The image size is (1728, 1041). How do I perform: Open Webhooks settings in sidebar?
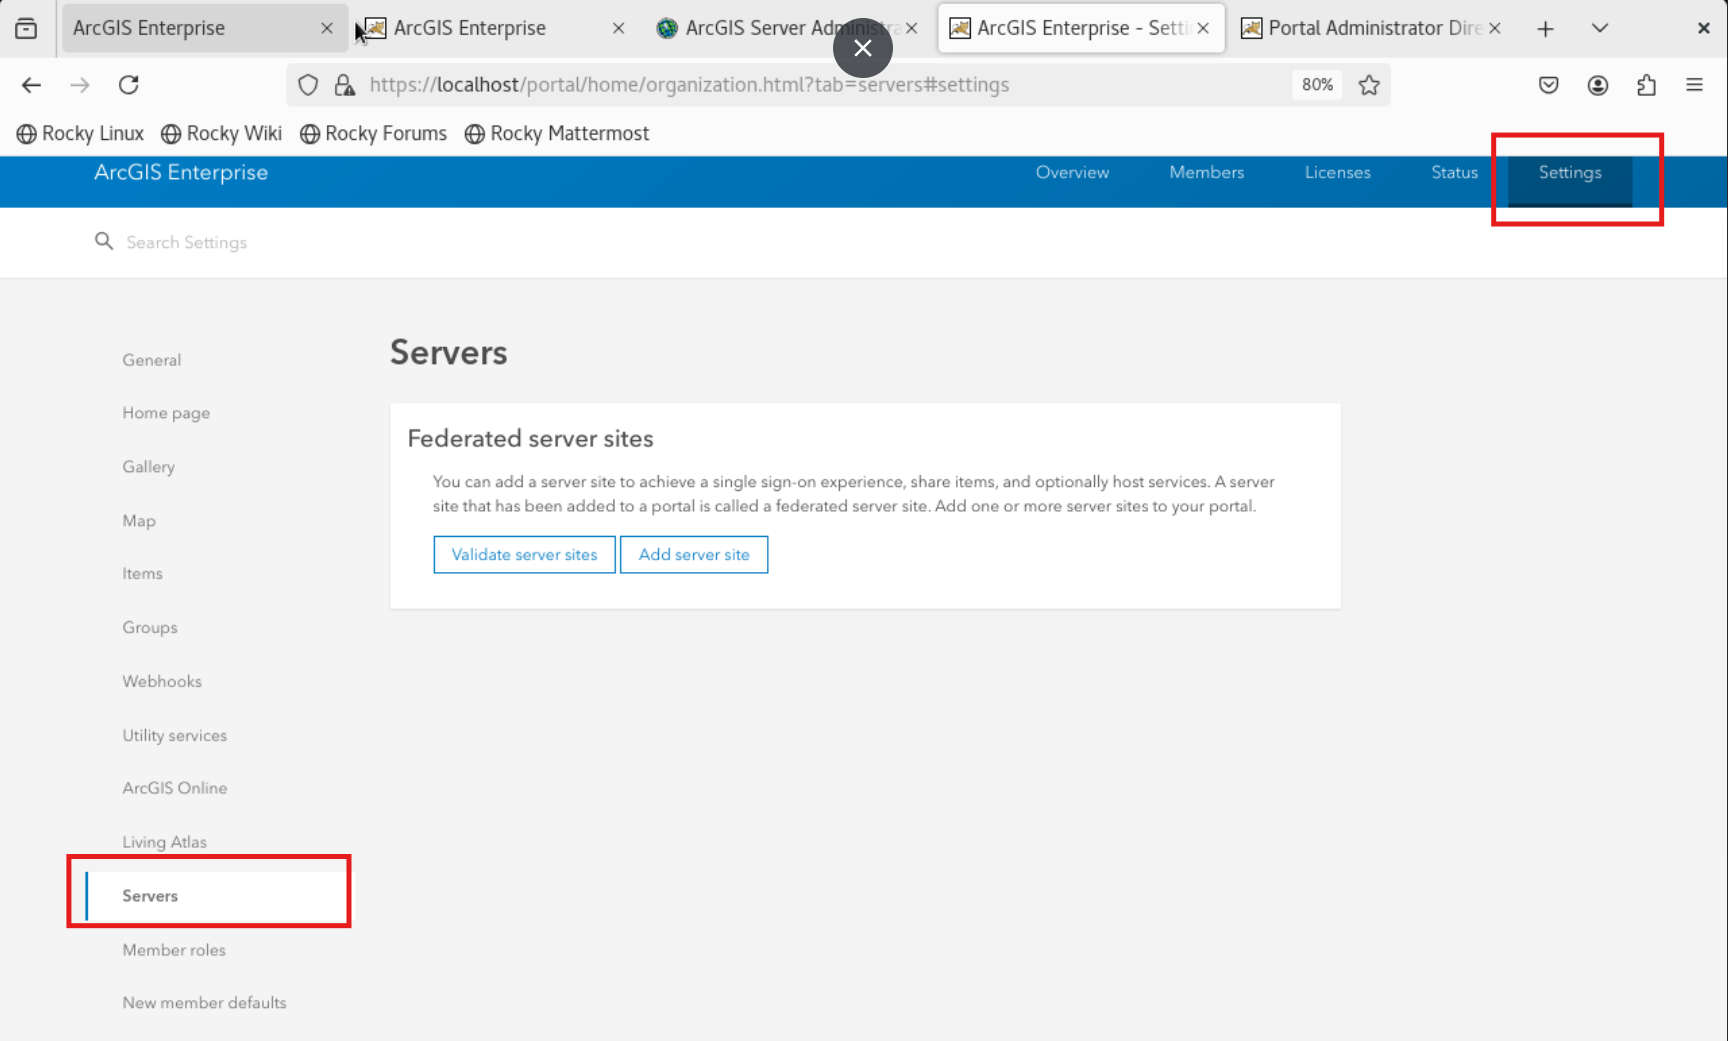coord(162,681)
